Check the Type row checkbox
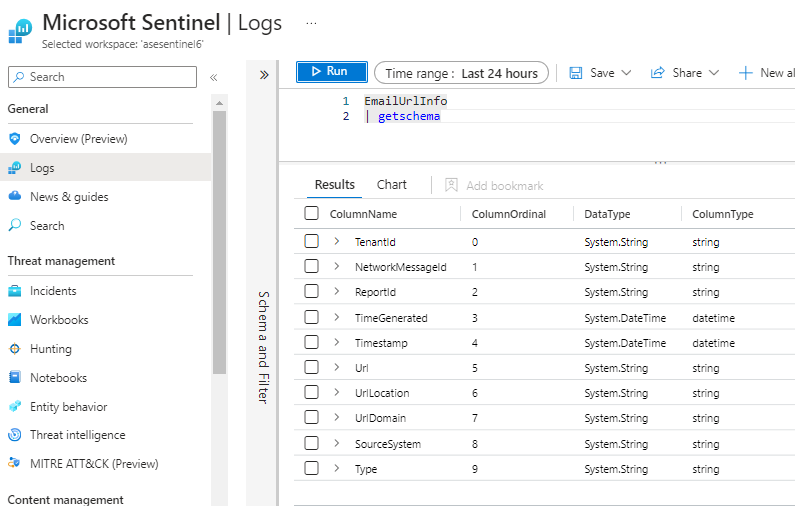Viewport: 795px width, 506px height. 311,468
